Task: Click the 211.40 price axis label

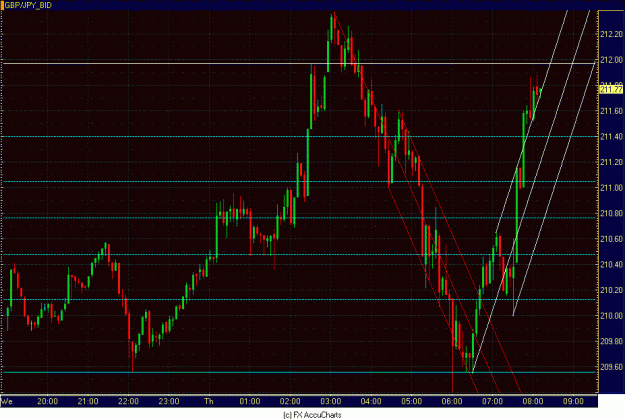Action: (611, 136)
